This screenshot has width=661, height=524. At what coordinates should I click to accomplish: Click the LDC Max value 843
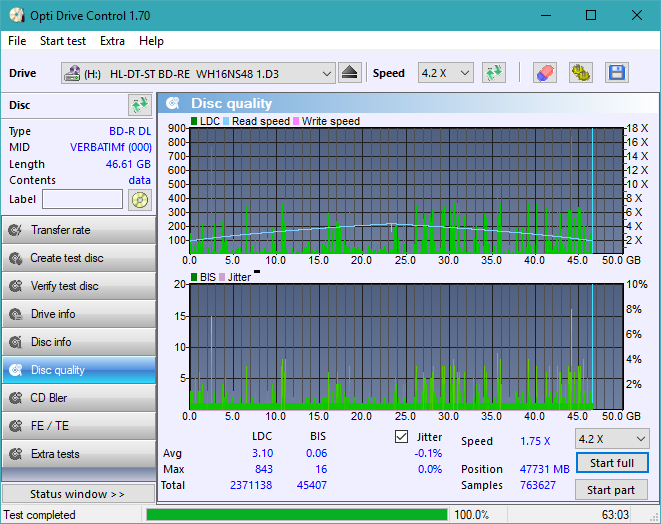264,469
